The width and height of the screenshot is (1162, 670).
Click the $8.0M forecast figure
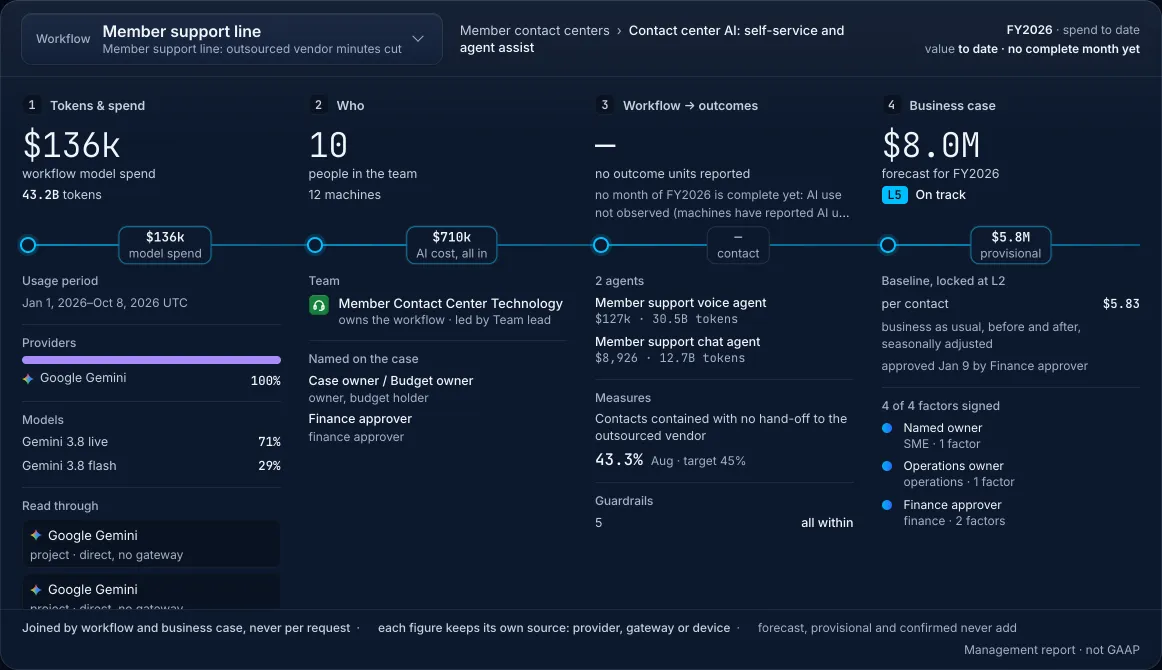click(x=931, y=145)
